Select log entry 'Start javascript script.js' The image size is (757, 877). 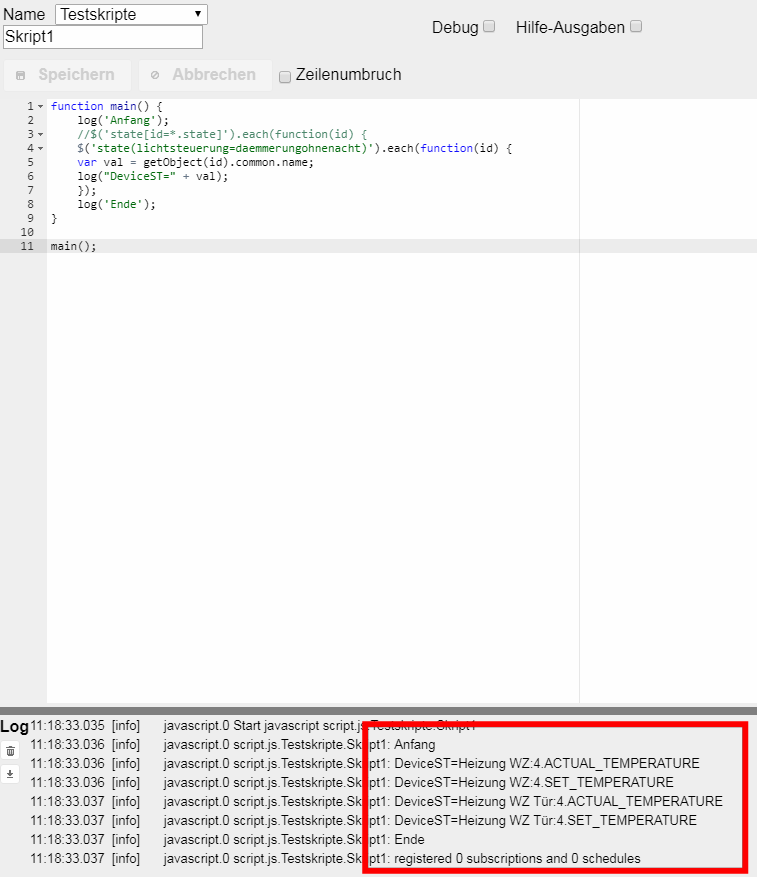tap(253, 725)
